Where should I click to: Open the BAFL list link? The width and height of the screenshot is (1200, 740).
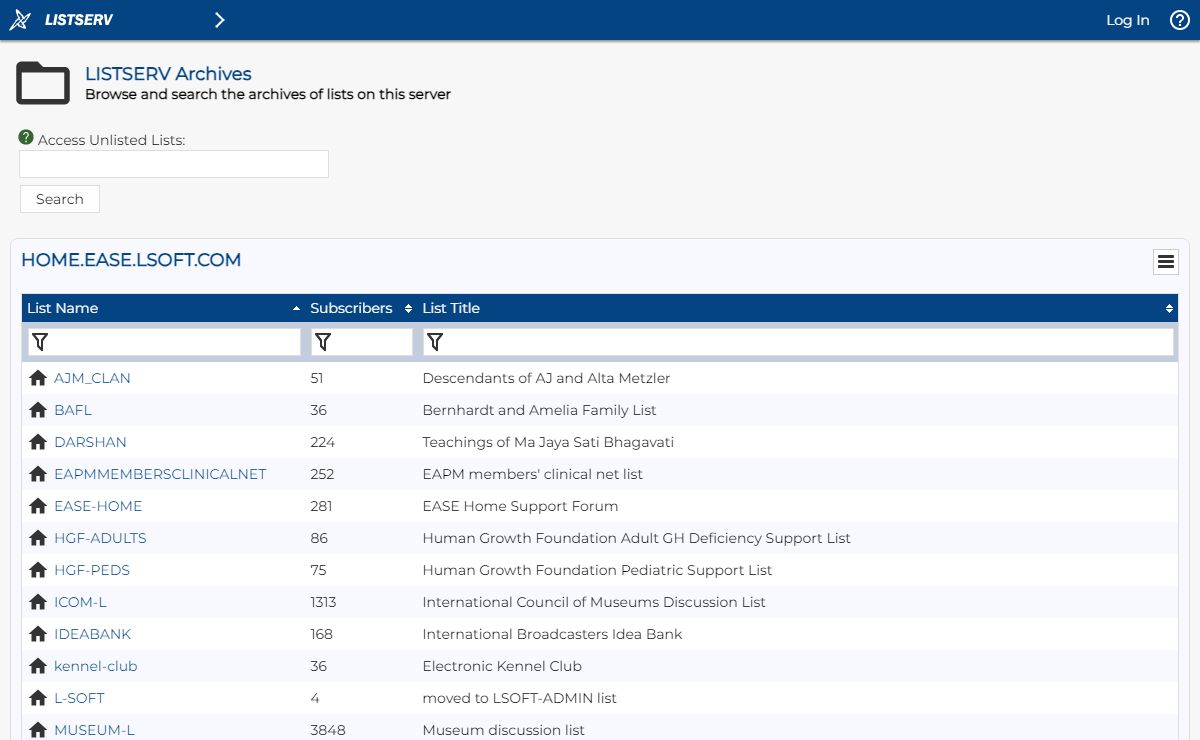(73, 410)
